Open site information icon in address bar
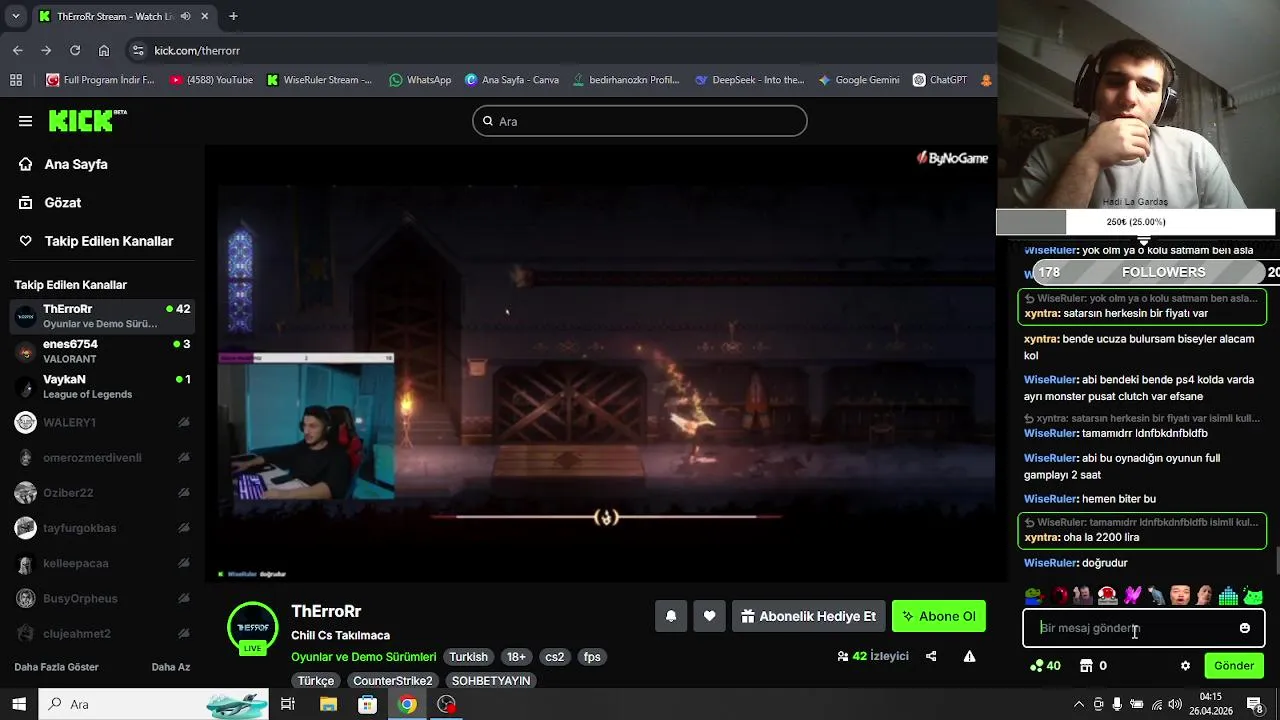 coord(138,50)
